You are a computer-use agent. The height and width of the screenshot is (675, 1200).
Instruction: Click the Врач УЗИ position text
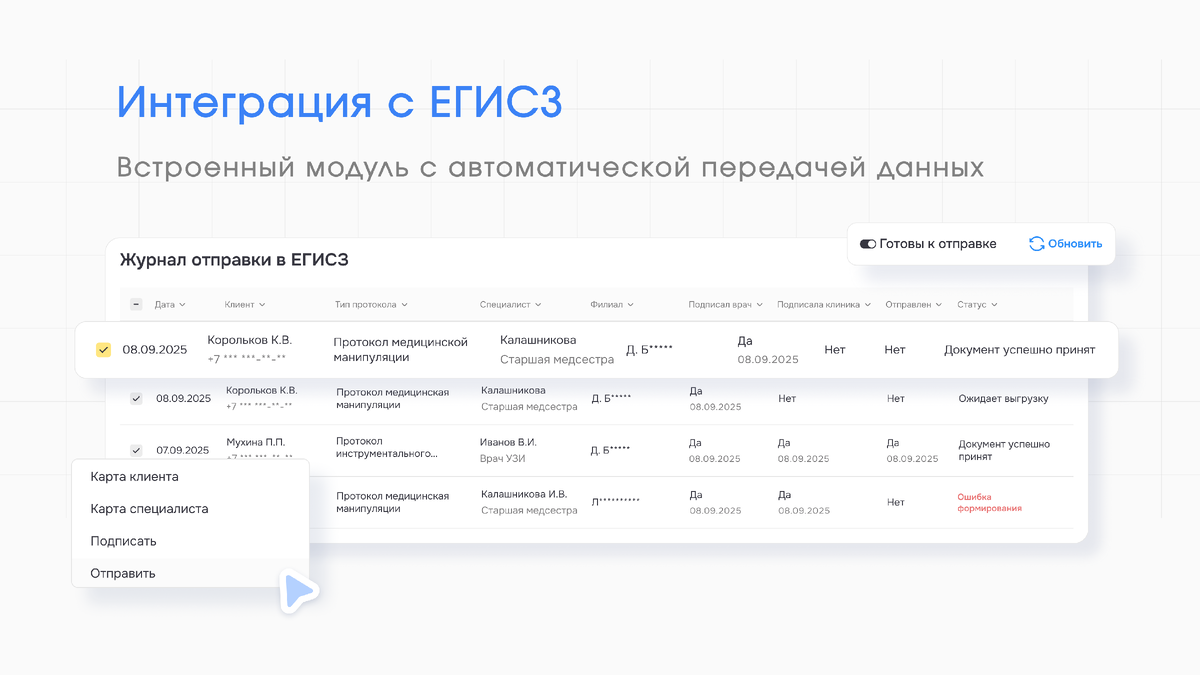pos(502,459)
